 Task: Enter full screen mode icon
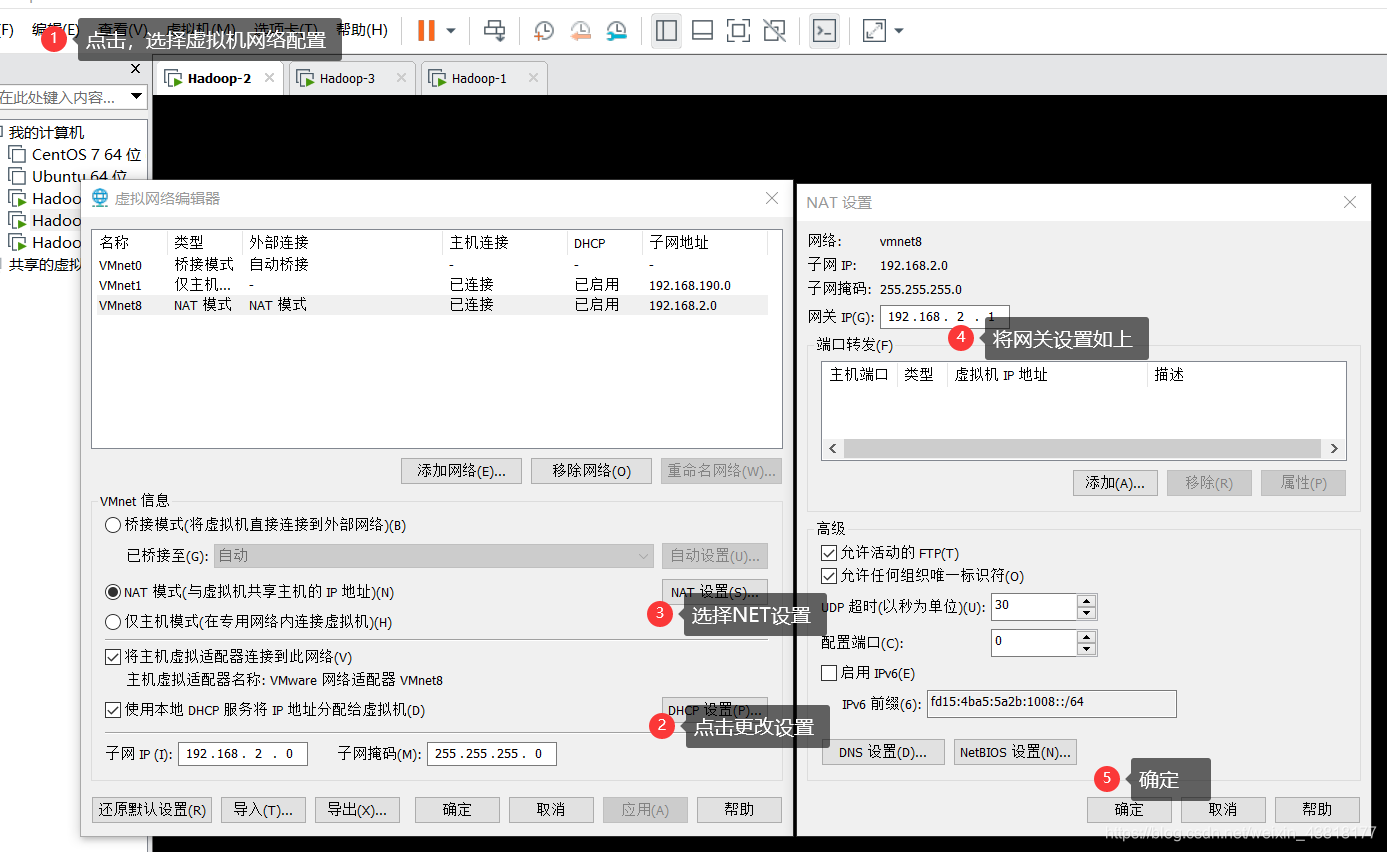tap(738, 31)
